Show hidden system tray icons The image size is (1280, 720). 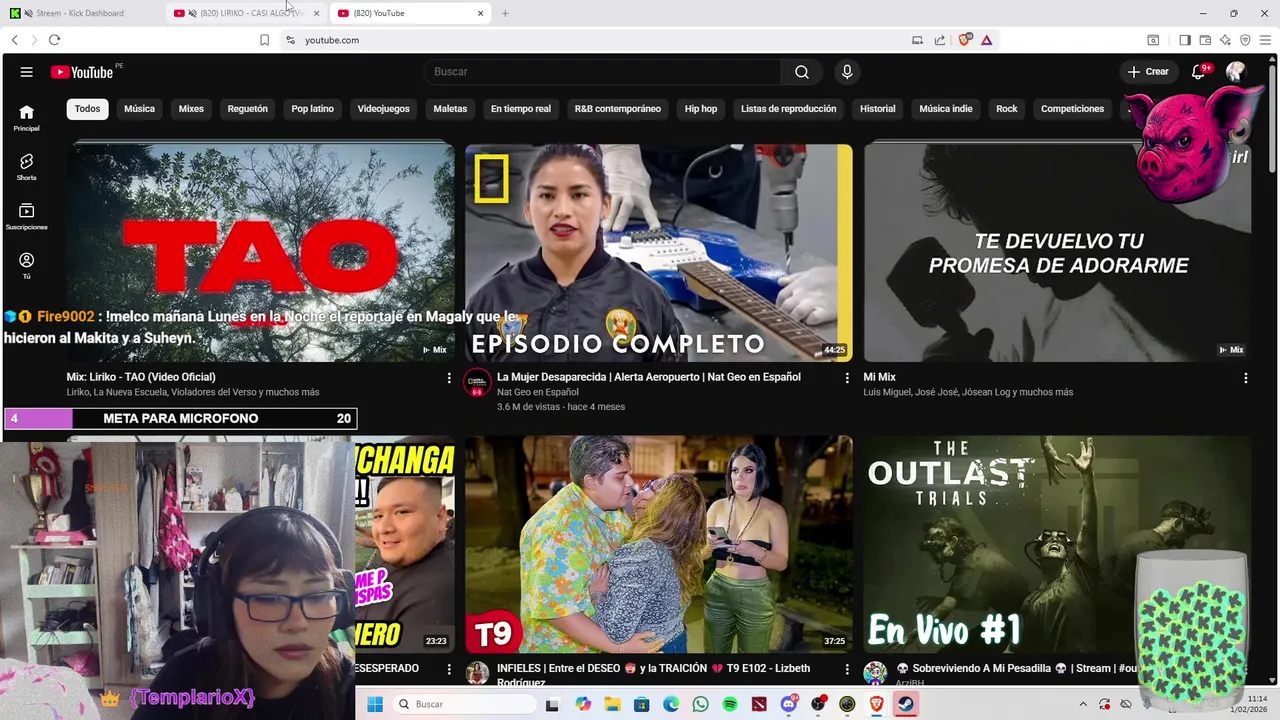click(1083, 704)
